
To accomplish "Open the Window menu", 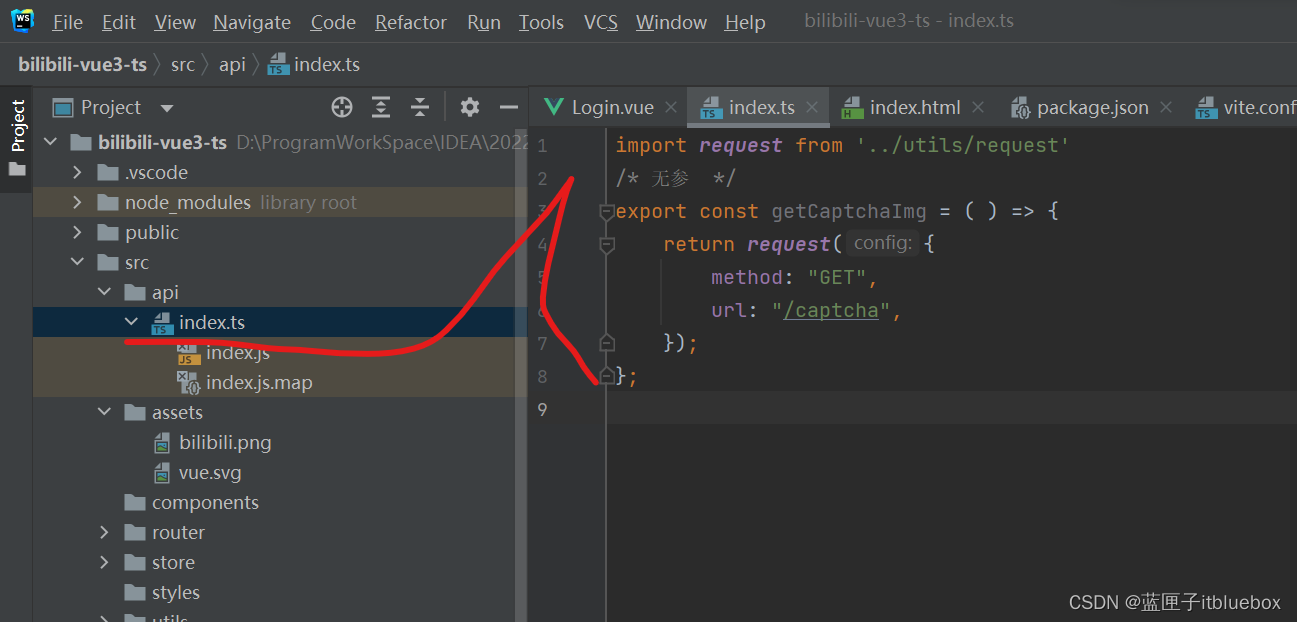I will tap(671, 22).
